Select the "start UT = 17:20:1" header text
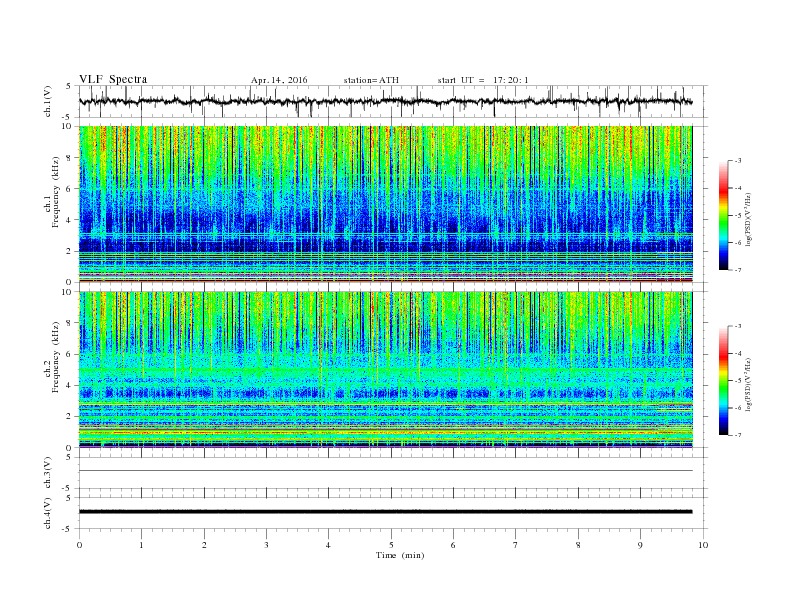 [x=483, y=80]
